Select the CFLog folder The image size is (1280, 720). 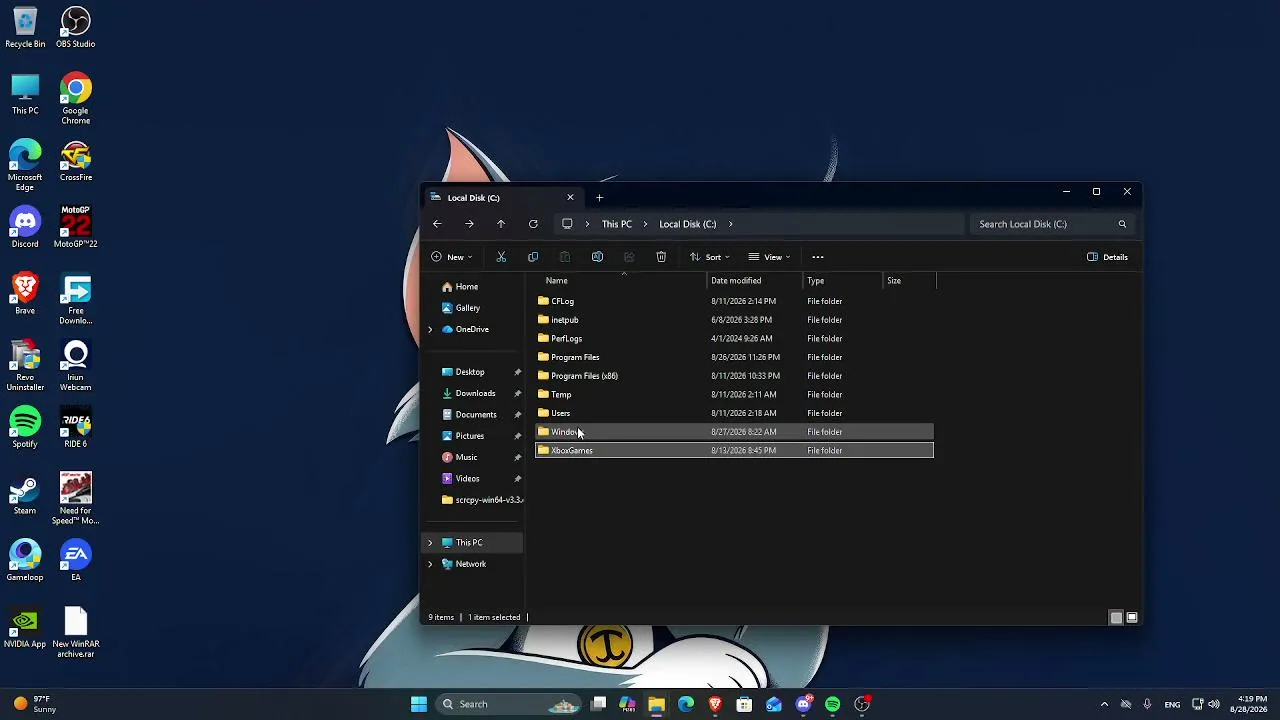point(734,301)
